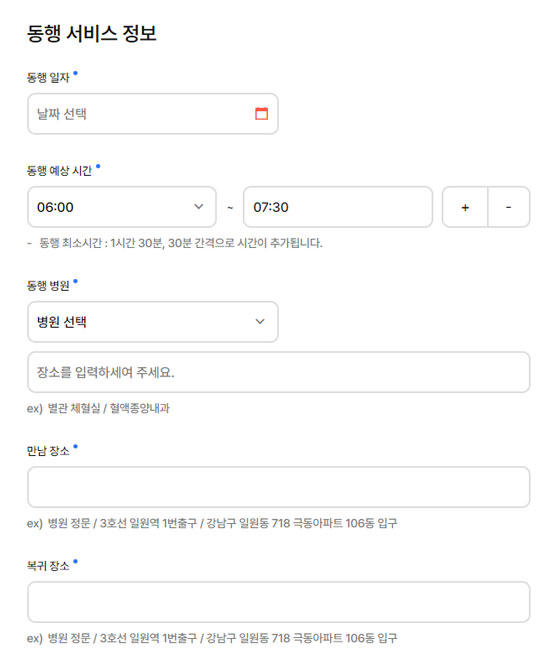The height and width of the screenshot is (671, 560).
Task: Click the 동행 최소시간 helper note
Action: (x=175, y=243)
